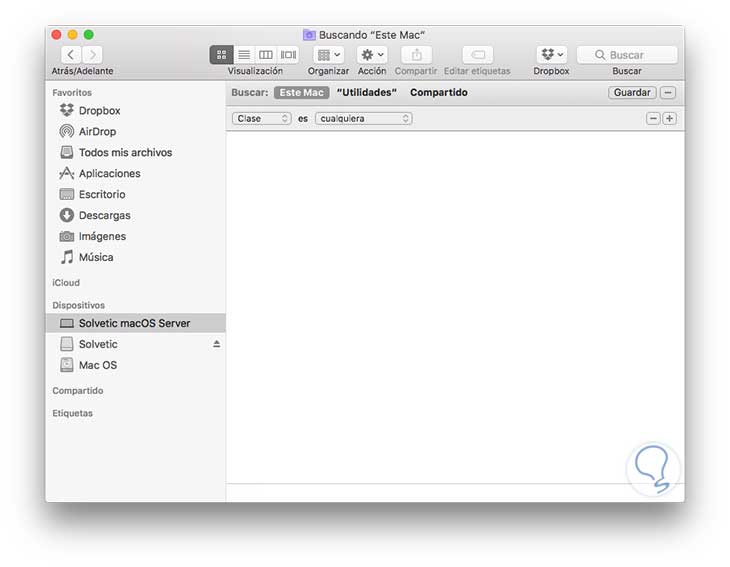Viewport: 730px width, 567px height.
Task: Select Compartido search scope
Action: point(439,93)
